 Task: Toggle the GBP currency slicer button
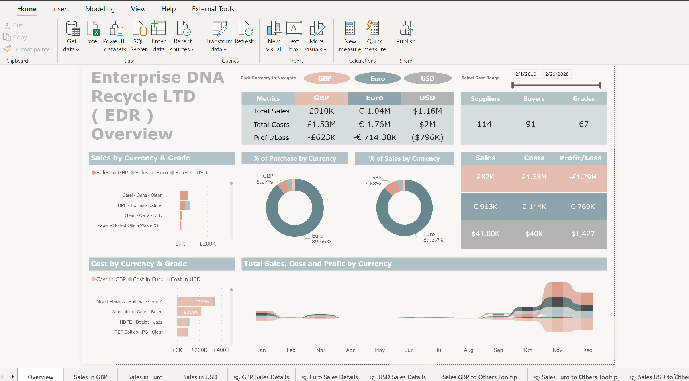pyautogui.click(x=325, y=78)
